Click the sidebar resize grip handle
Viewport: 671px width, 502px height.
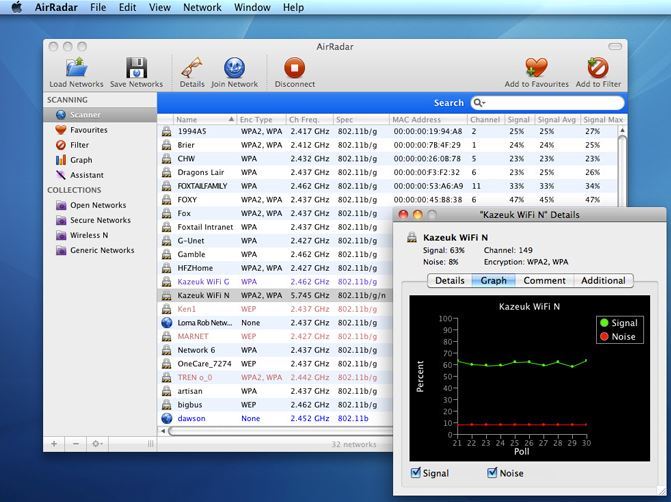point(151,444)
